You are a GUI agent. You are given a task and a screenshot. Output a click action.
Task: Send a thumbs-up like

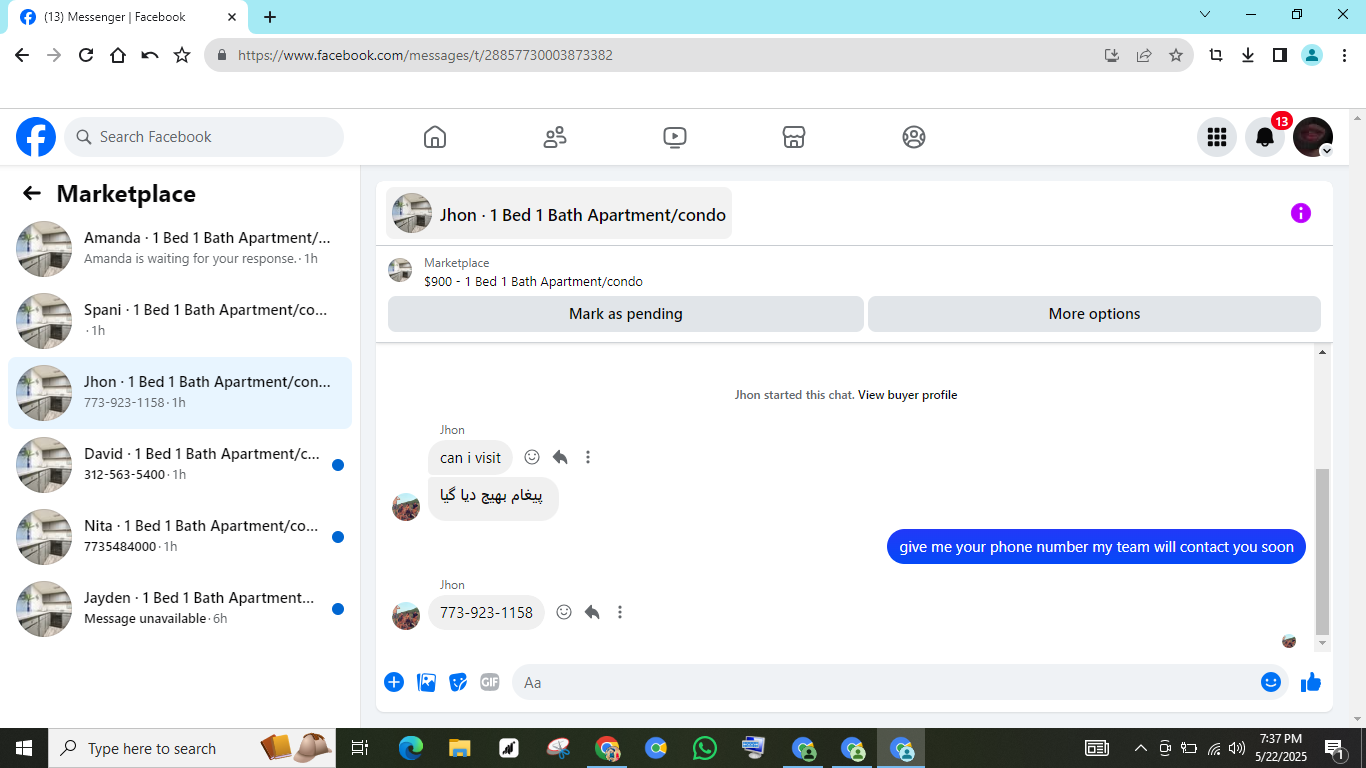point(1311,682)
